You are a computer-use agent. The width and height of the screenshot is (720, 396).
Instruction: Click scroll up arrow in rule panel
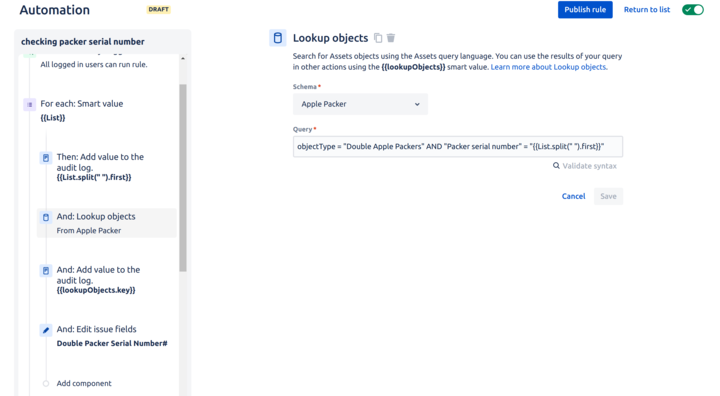[x=183, y=59]
